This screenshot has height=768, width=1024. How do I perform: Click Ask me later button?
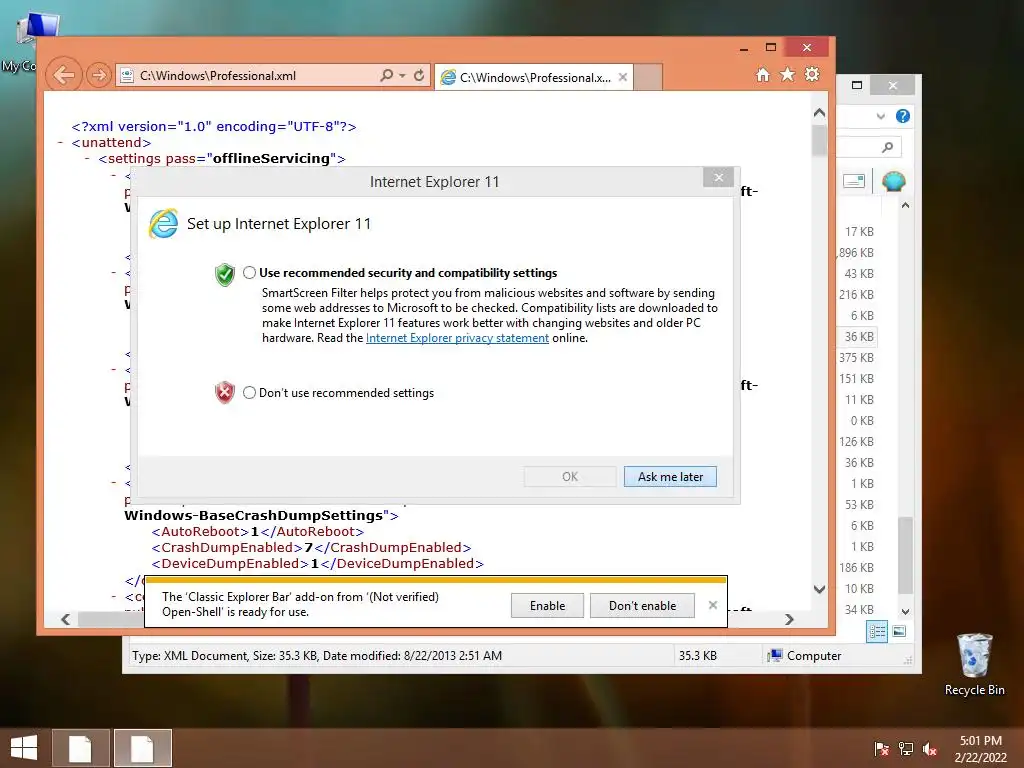(x=670, y=477)
